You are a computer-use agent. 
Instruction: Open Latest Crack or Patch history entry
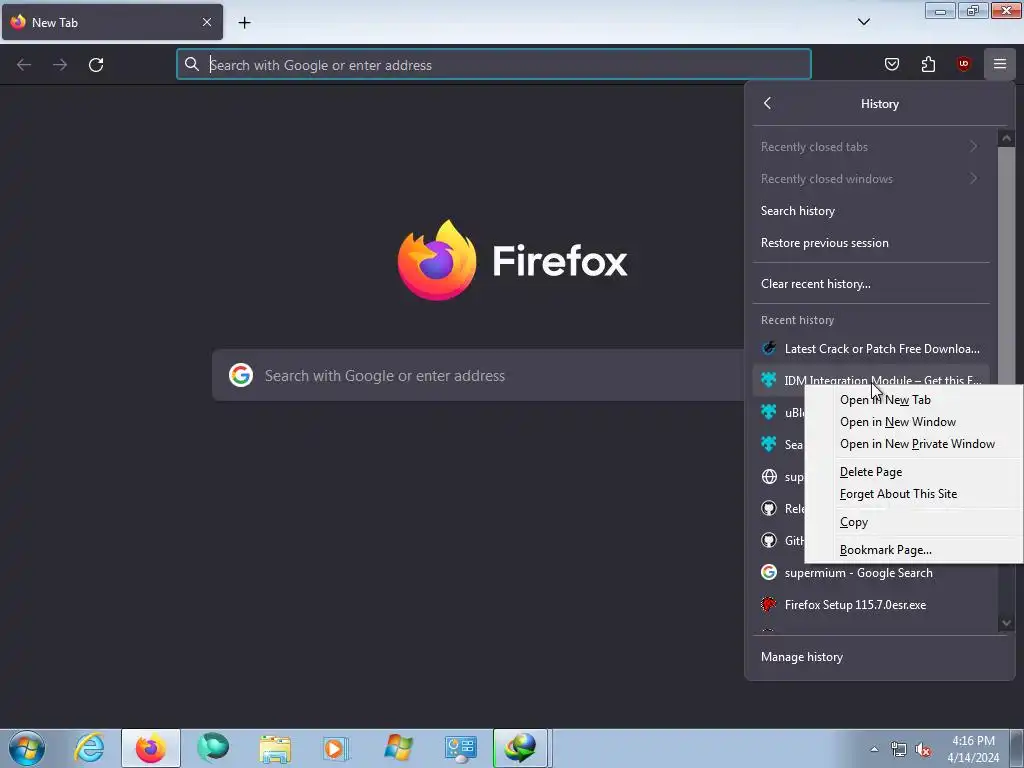tap(871, 349)
